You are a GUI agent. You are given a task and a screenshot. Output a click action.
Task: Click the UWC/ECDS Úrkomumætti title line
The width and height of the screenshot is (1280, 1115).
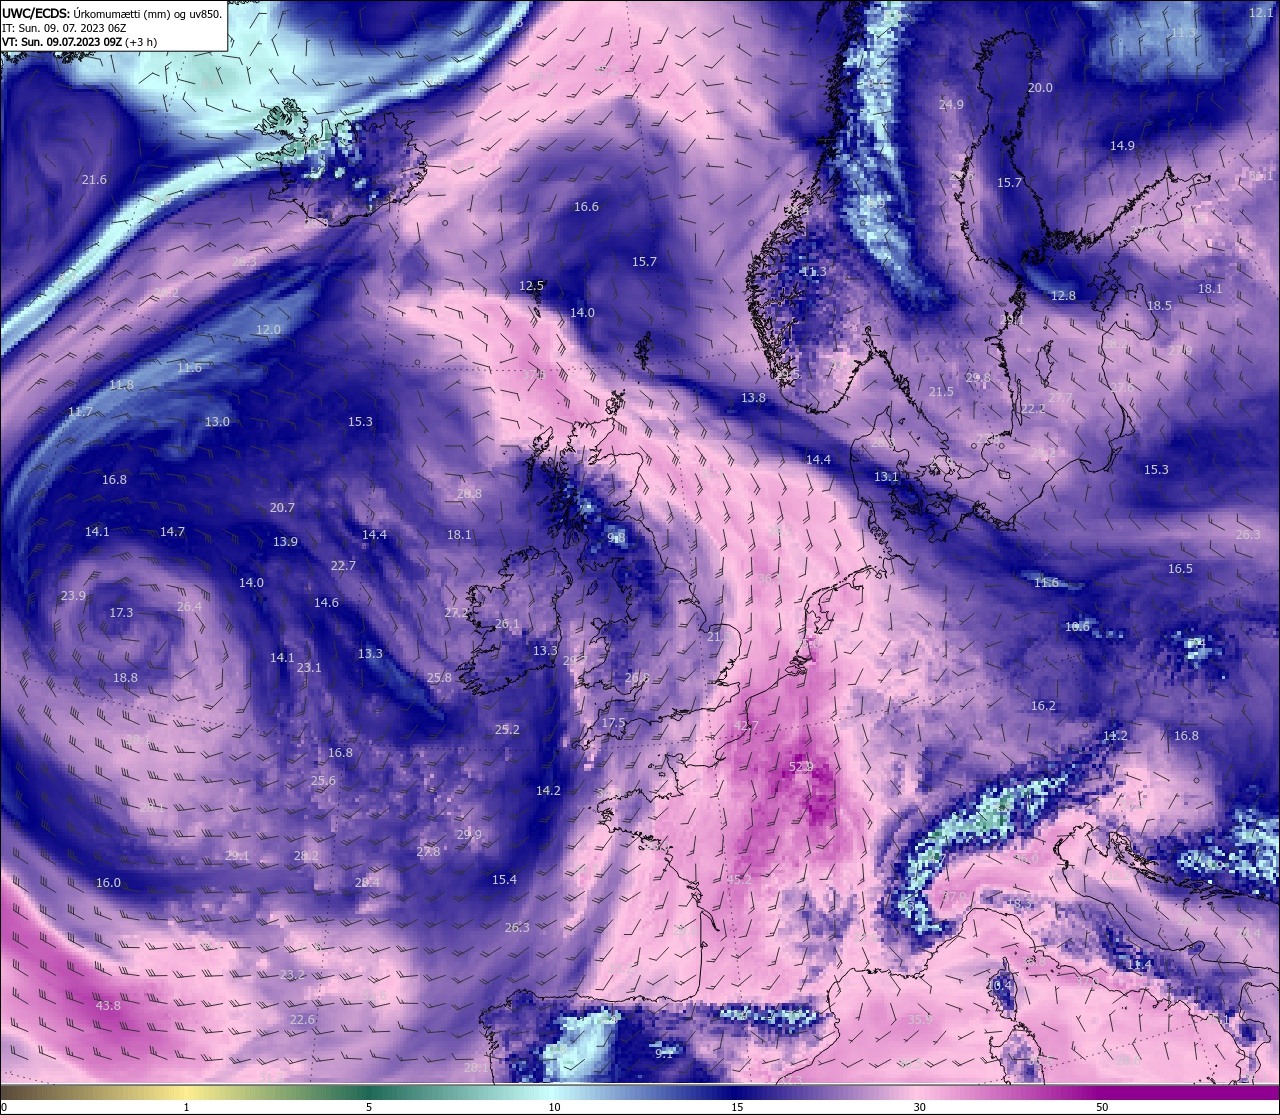[112, 14]
